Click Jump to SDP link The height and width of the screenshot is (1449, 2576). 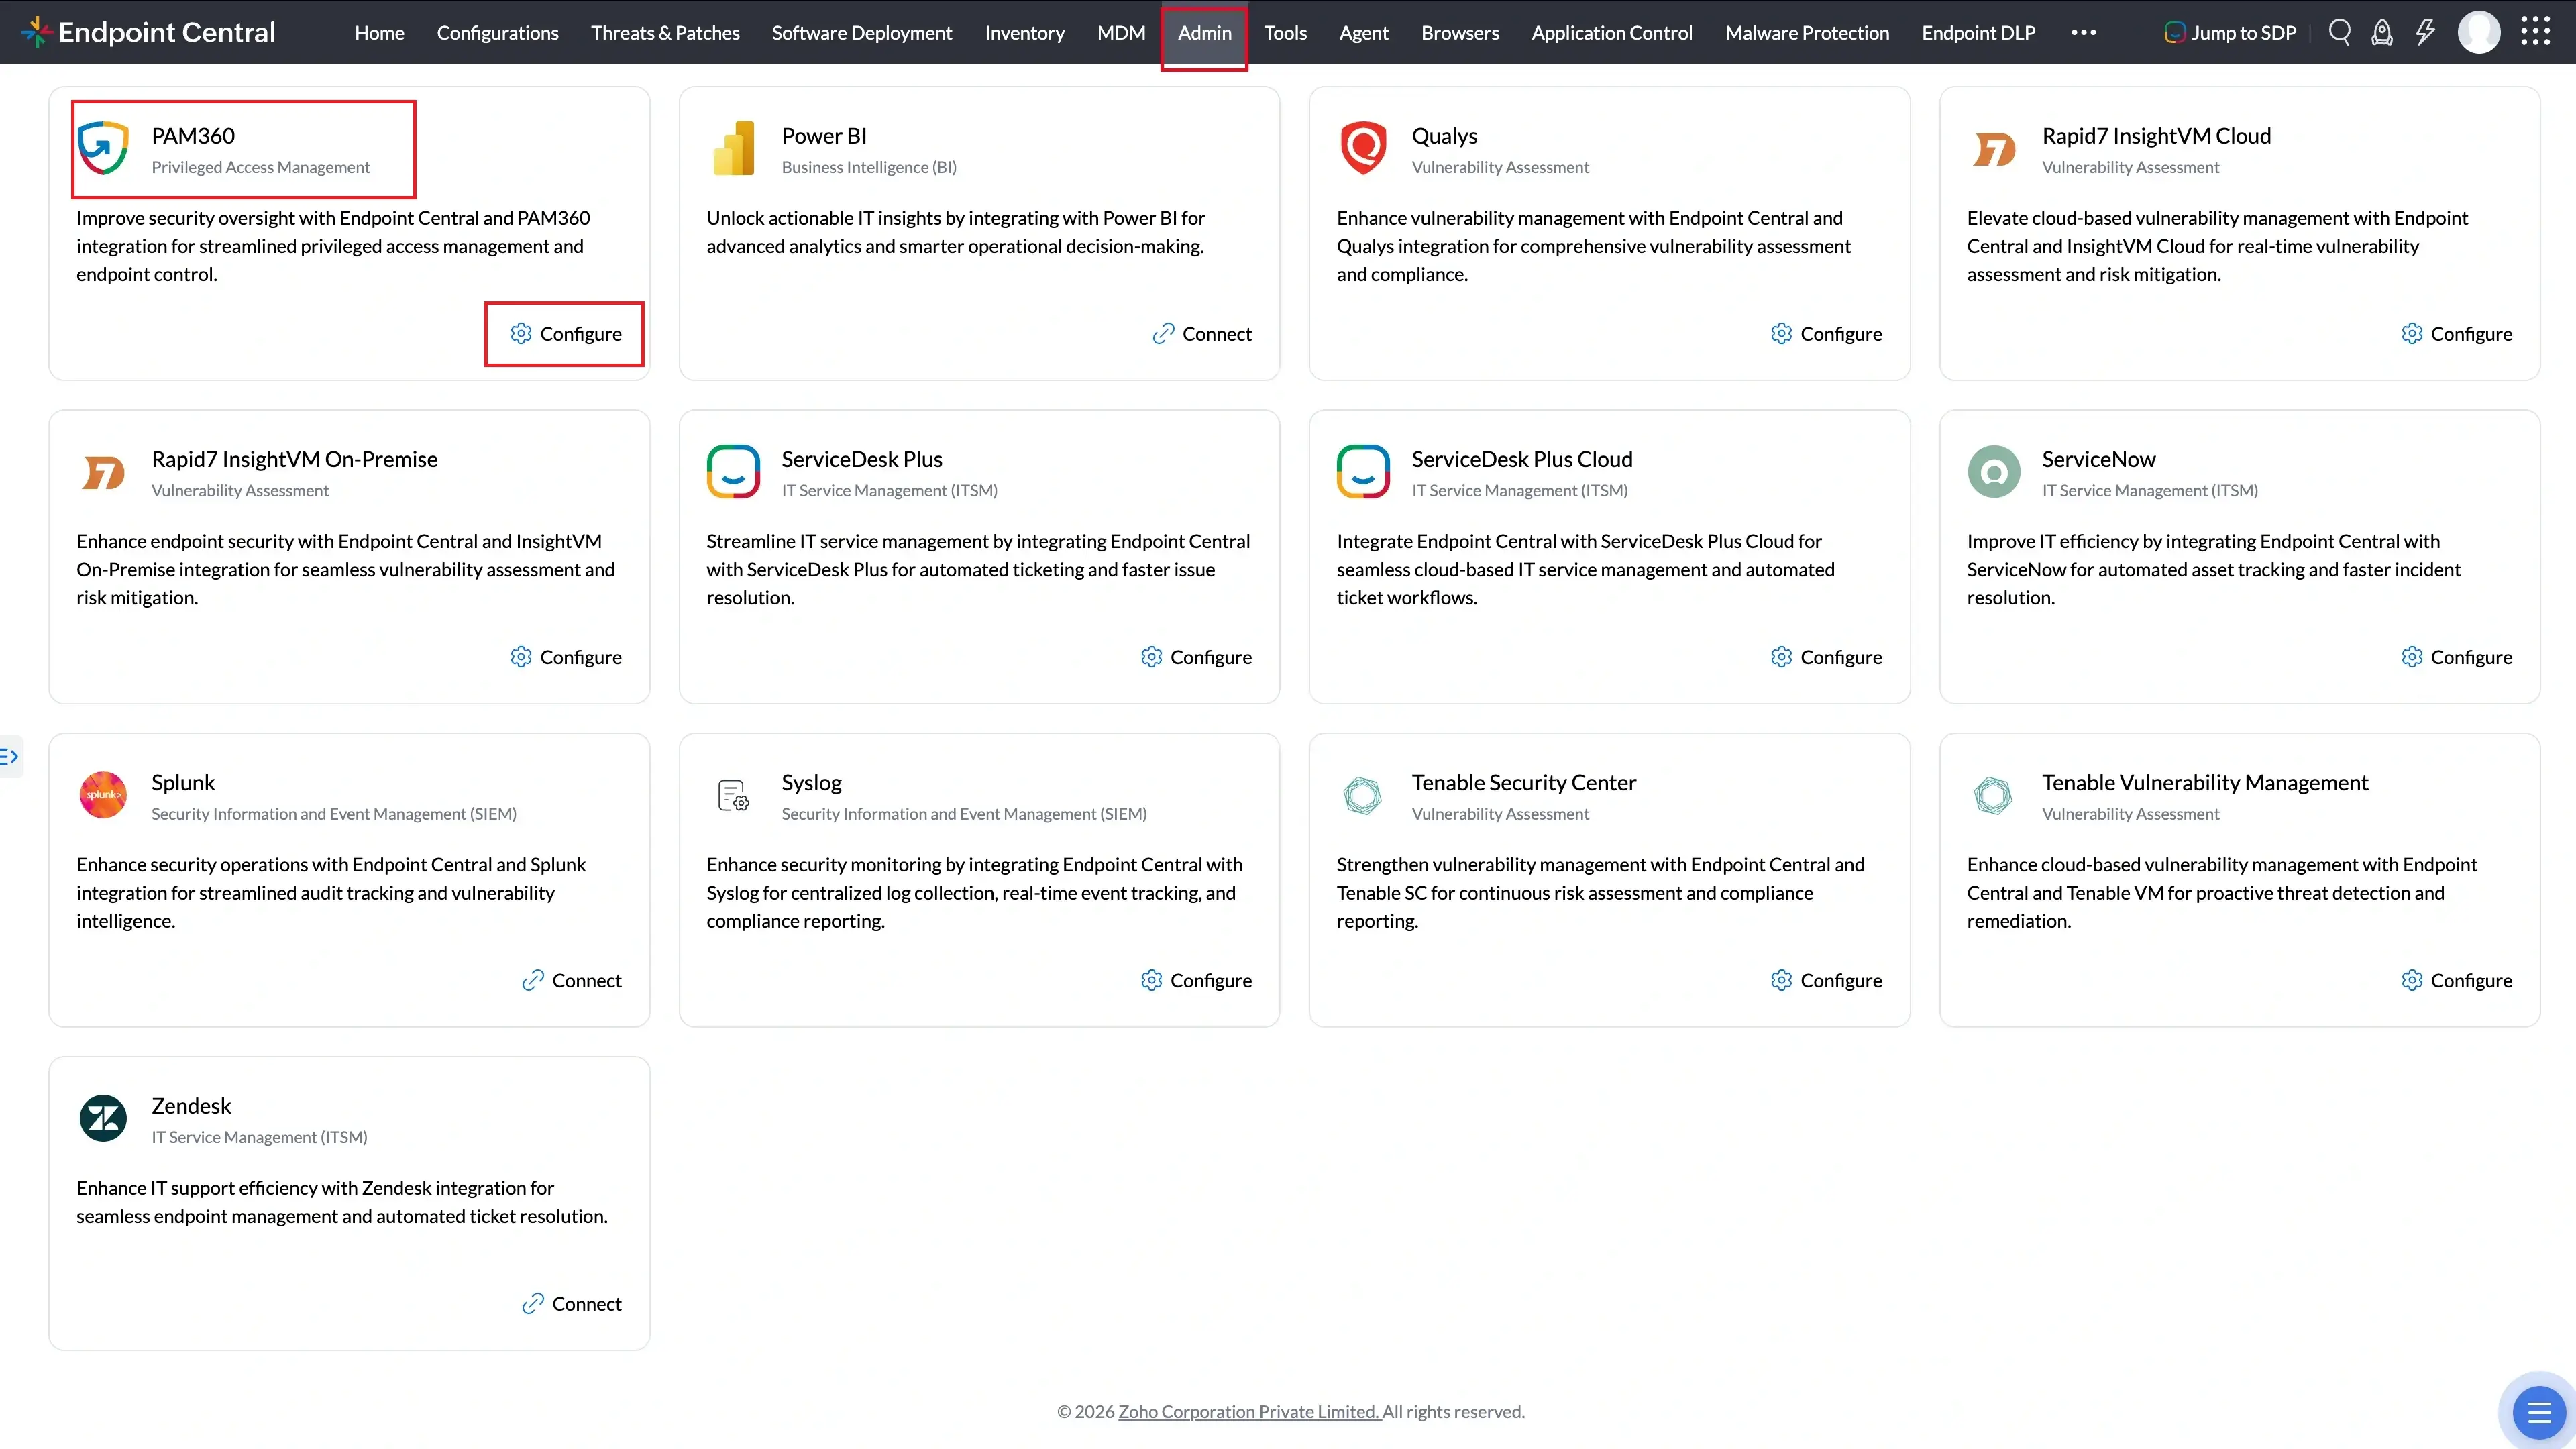click(2230, 32)
